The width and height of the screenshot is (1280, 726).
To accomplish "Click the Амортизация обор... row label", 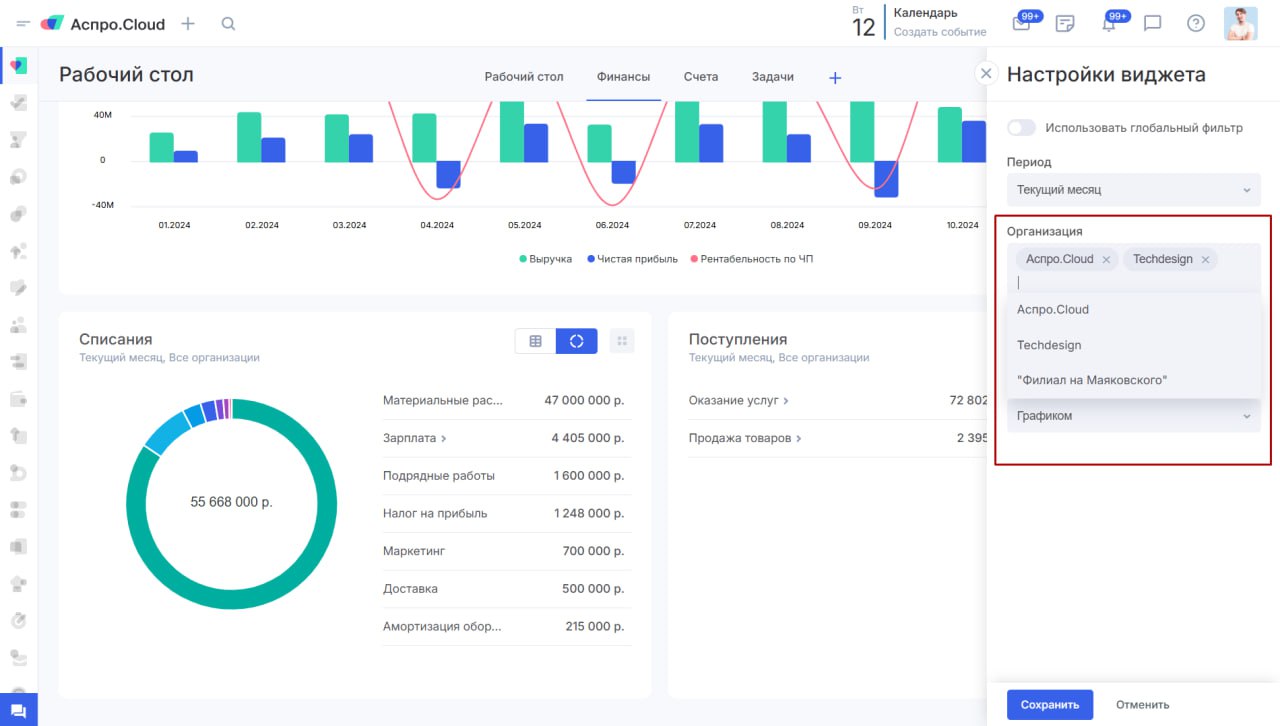I will [x=442, y=627].
